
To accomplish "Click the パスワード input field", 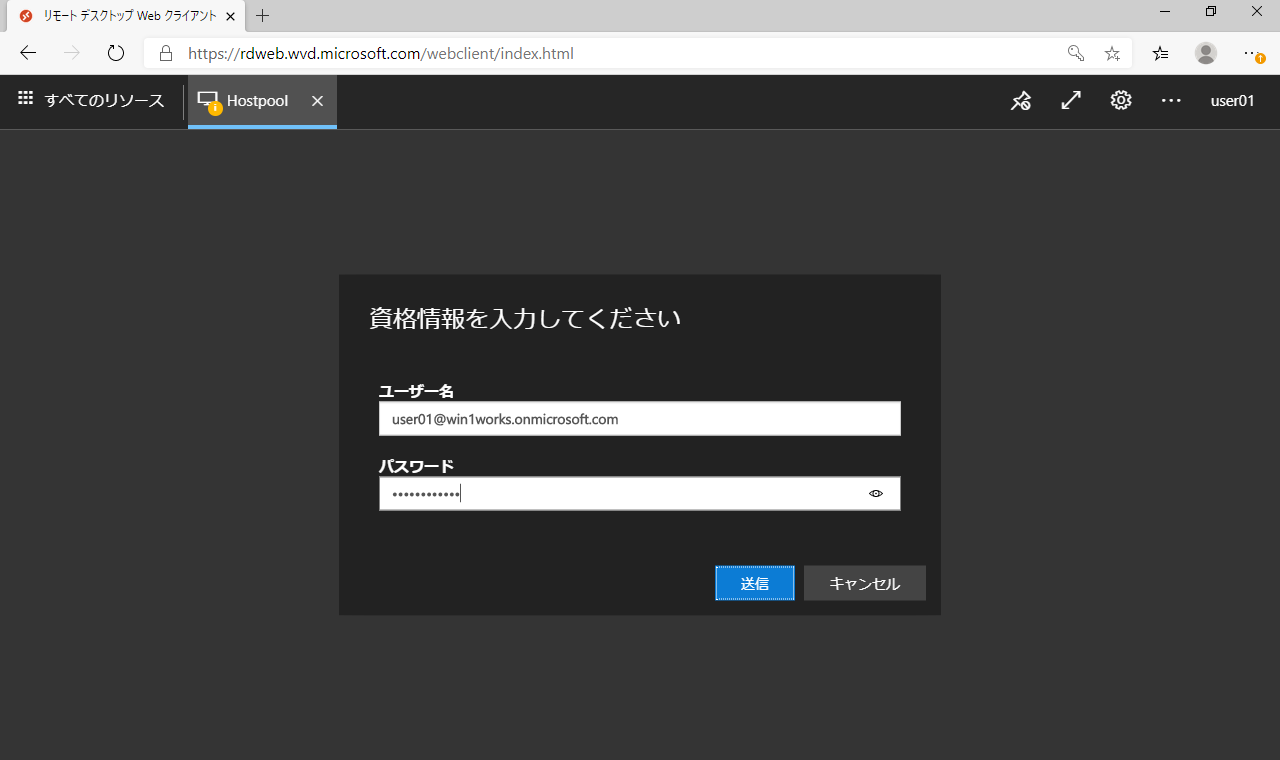I will click(x=640, y=493).
